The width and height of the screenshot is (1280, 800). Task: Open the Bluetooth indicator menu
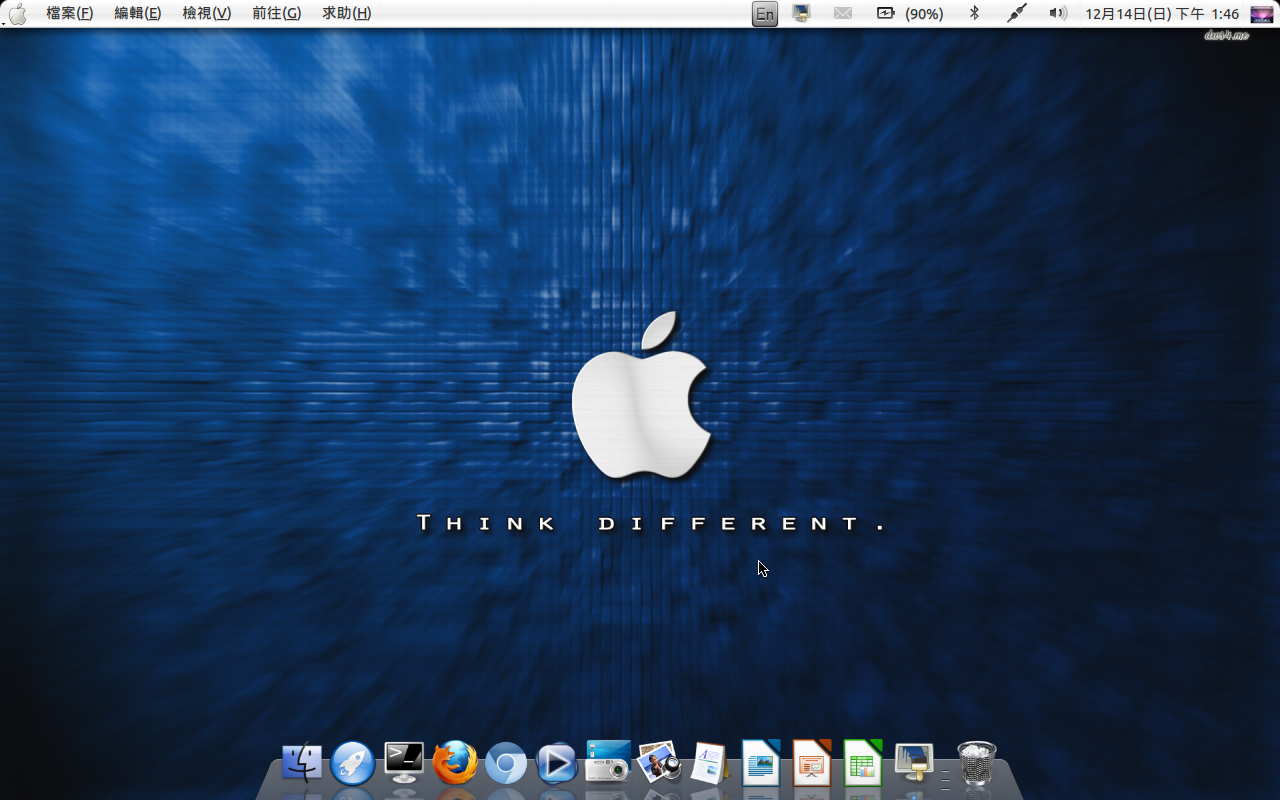974,14
